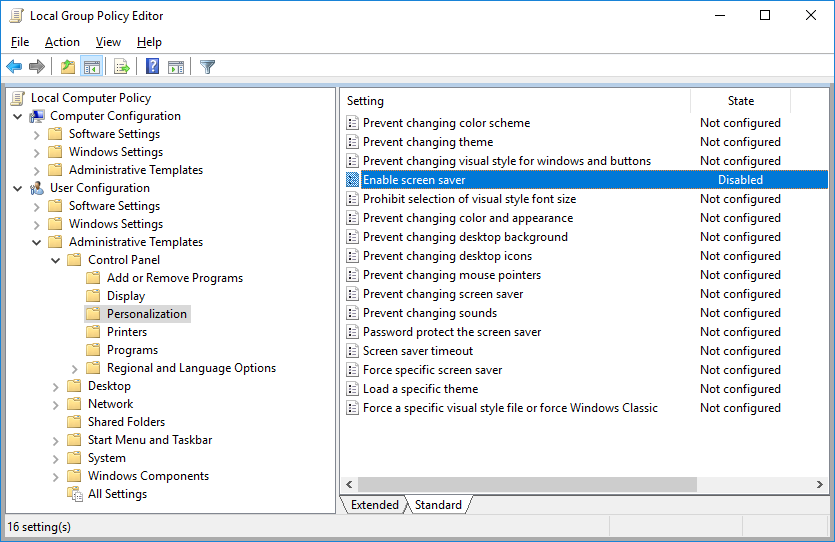Switch to the Extended tab

pos(374,505)
